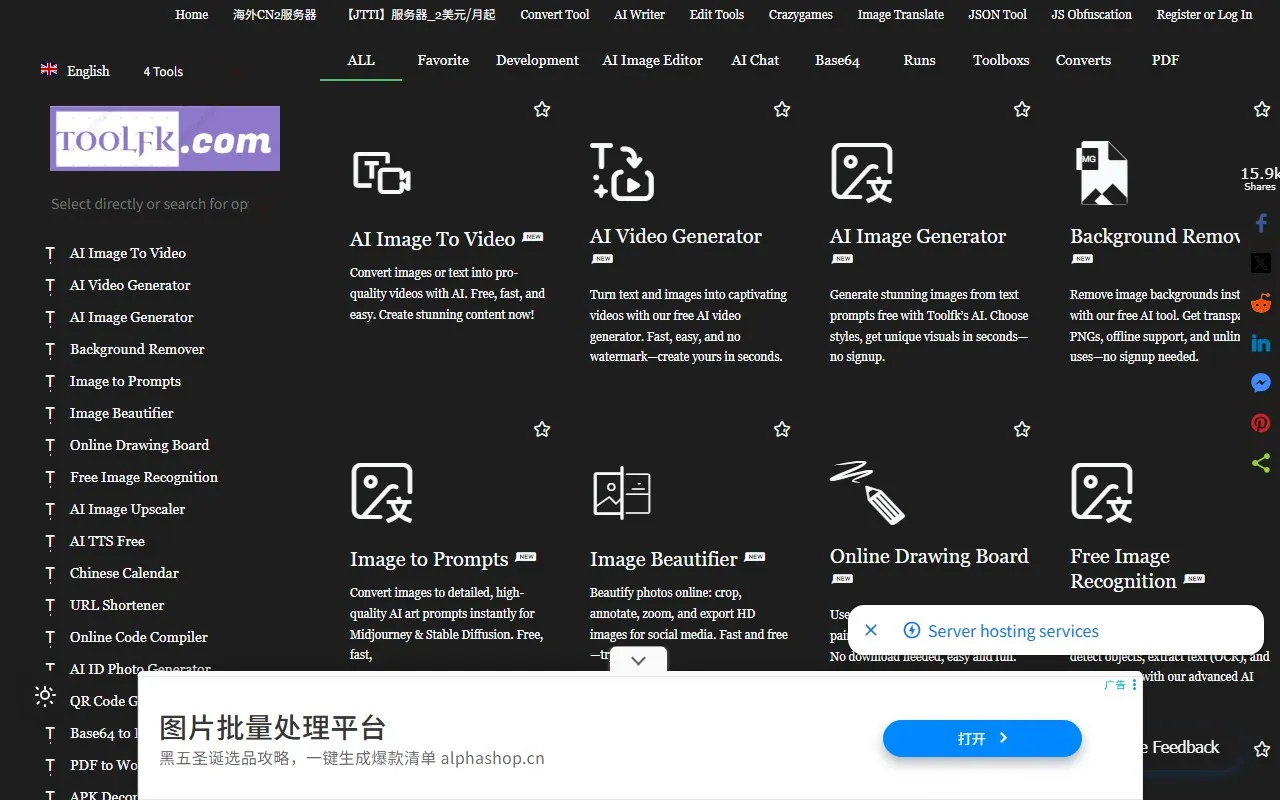This screenshot has width=1280, height=800.
Task: Share via the LinkedIn icon
Action: coord(1261,343)
